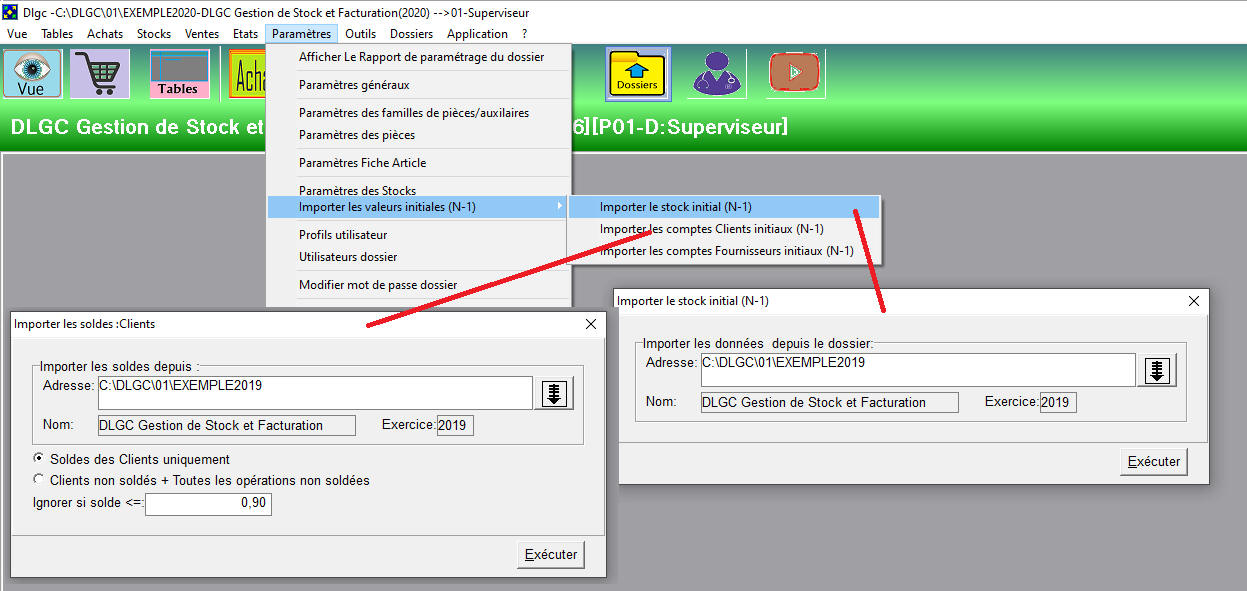Open the Outils menu
Viewport: 1247px width, 591px height.
click(x=361, y=33)
